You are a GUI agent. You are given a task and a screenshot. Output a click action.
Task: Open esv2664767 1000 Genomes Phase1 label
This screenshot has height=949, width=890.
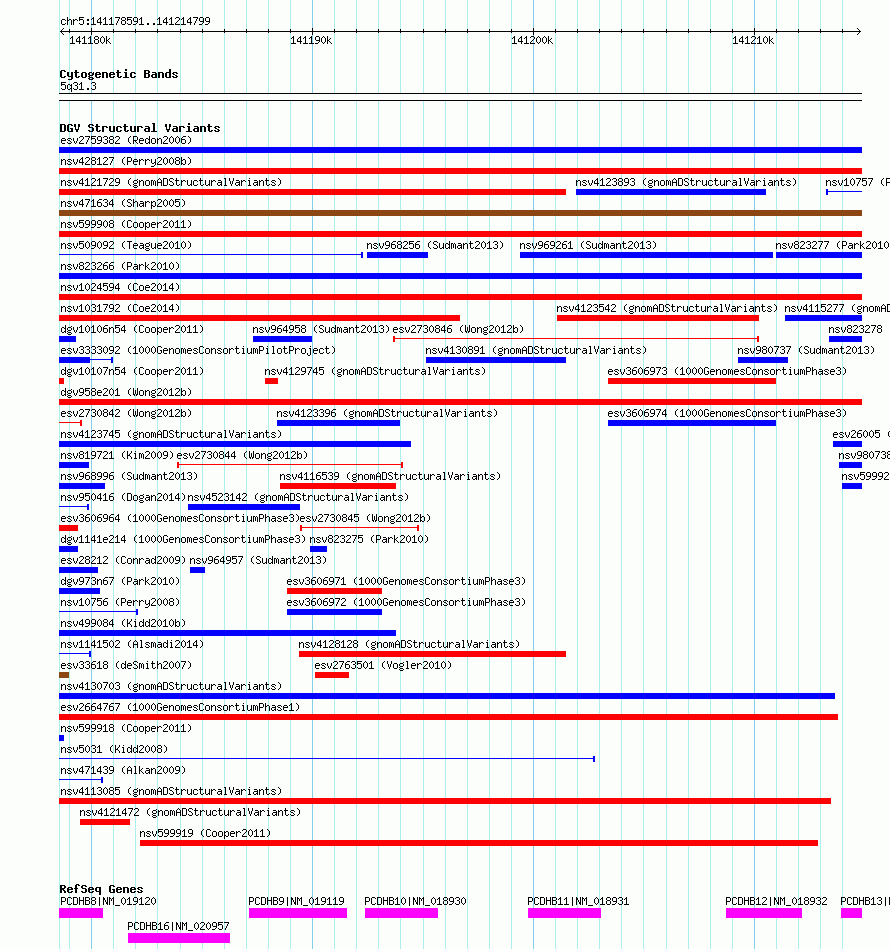tap(180, 708)
